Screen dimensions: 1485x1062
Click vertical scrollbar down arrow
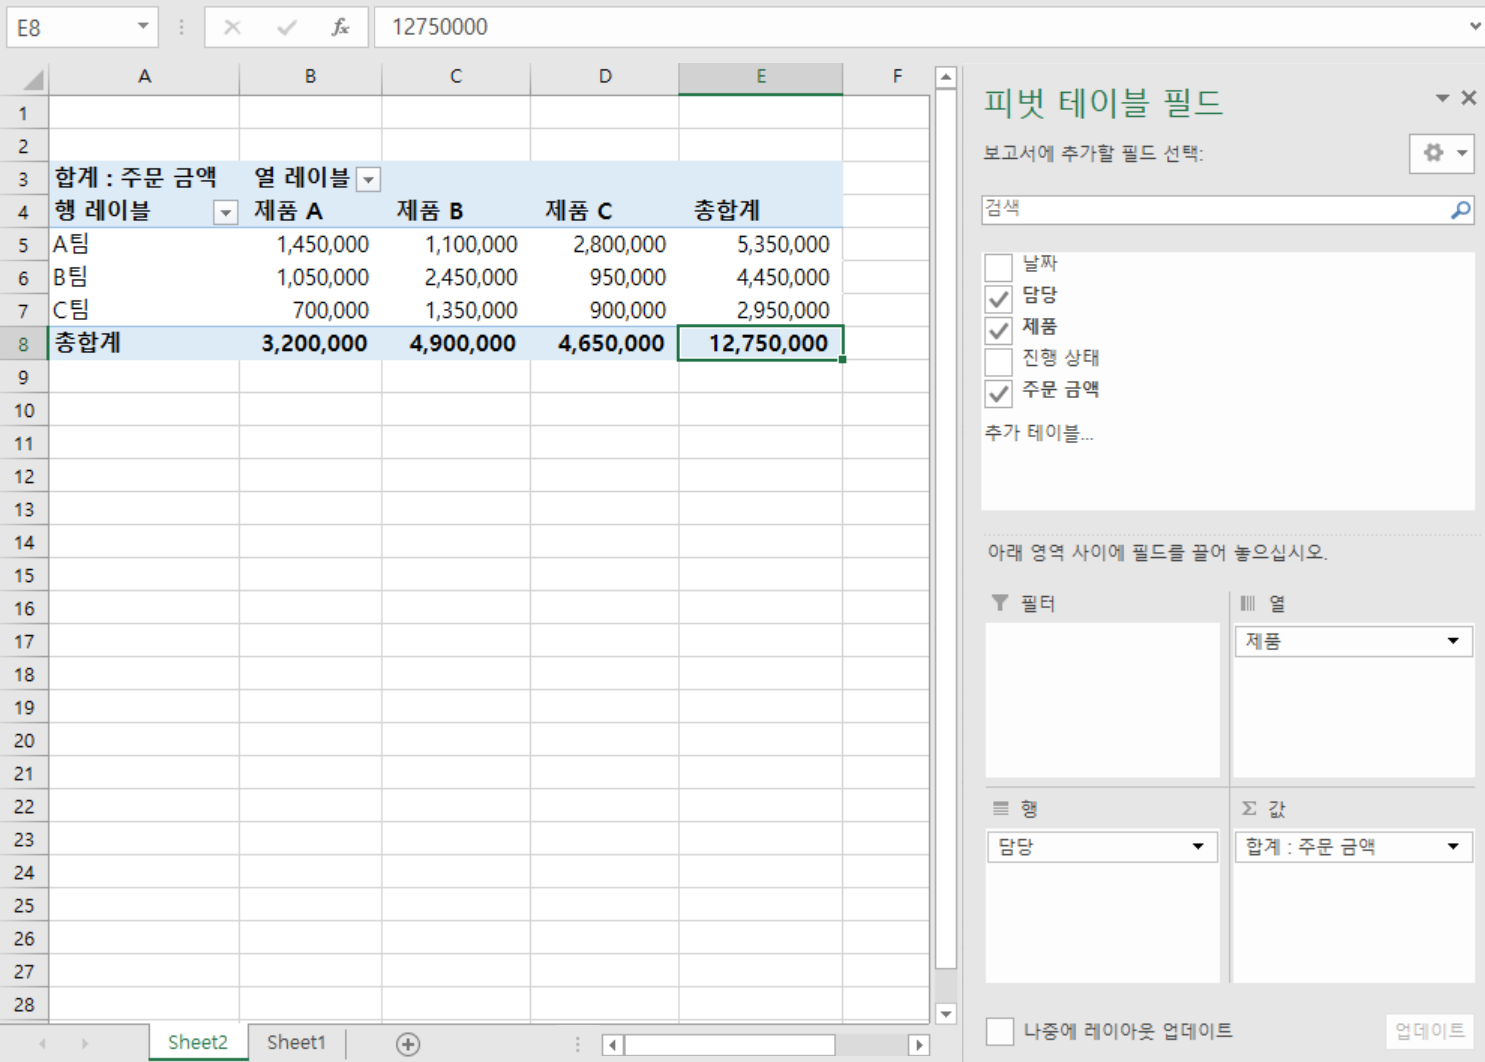coord(946,1013)
